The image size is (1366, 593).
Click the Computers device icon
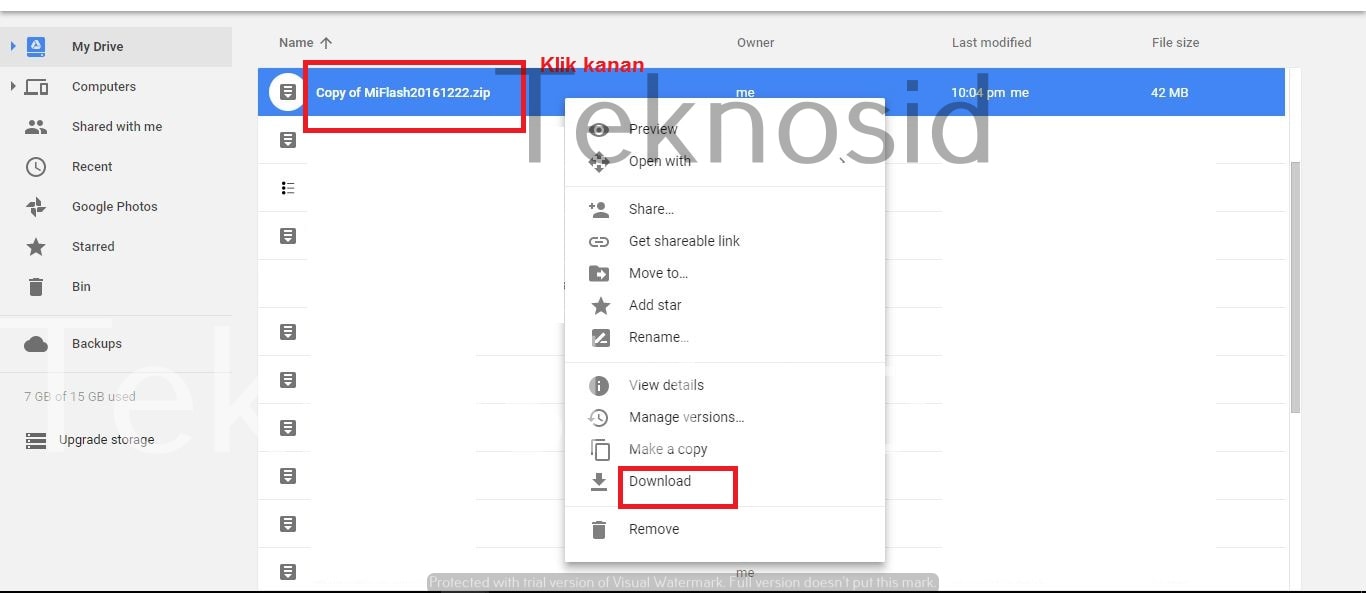36,87
